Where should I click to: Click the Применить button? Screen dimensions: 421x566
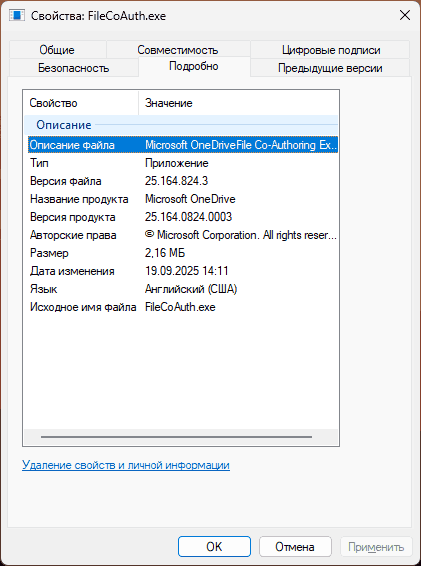[376, 547]
